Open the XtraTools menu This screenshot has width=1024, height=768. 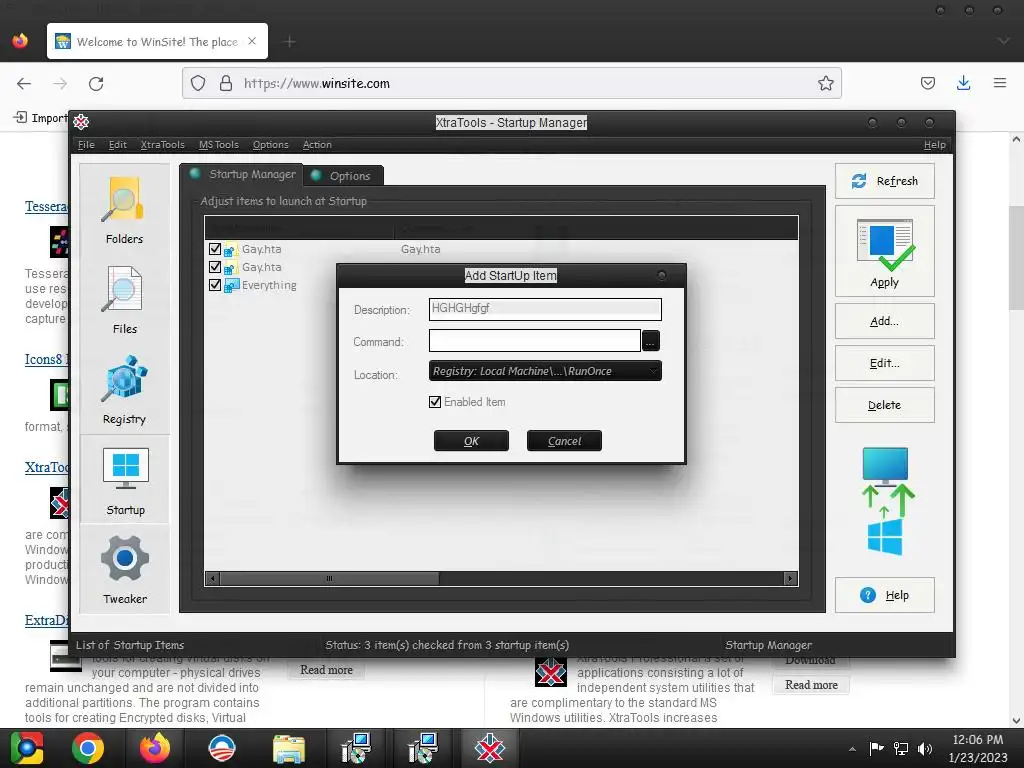(163, 144)
